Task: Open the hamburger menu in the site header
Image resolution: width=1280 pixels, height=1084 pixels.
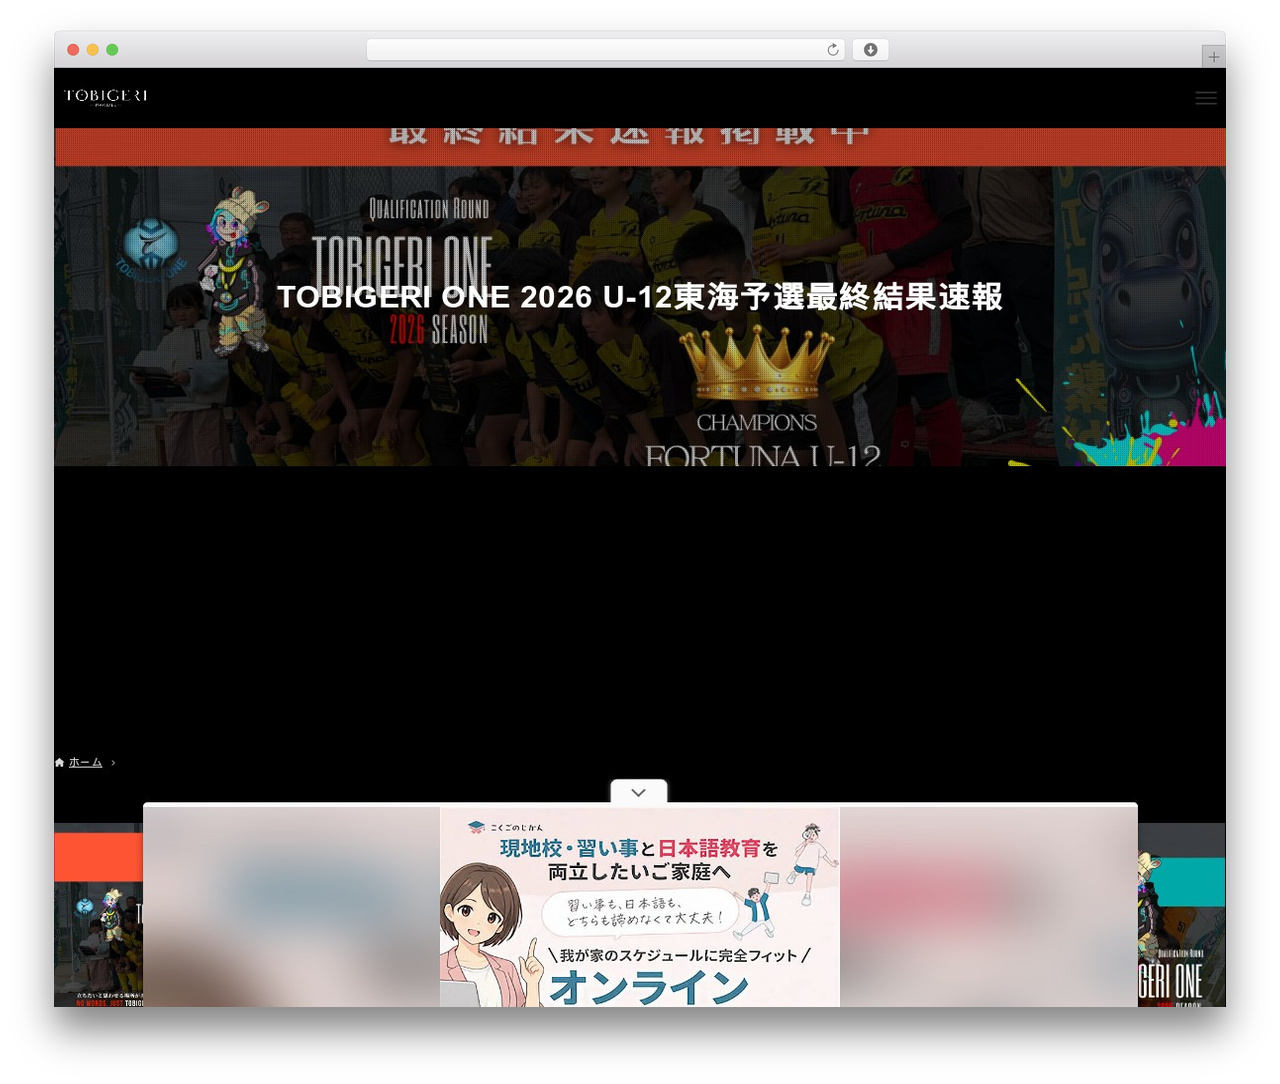Action: click(1206, 98)
